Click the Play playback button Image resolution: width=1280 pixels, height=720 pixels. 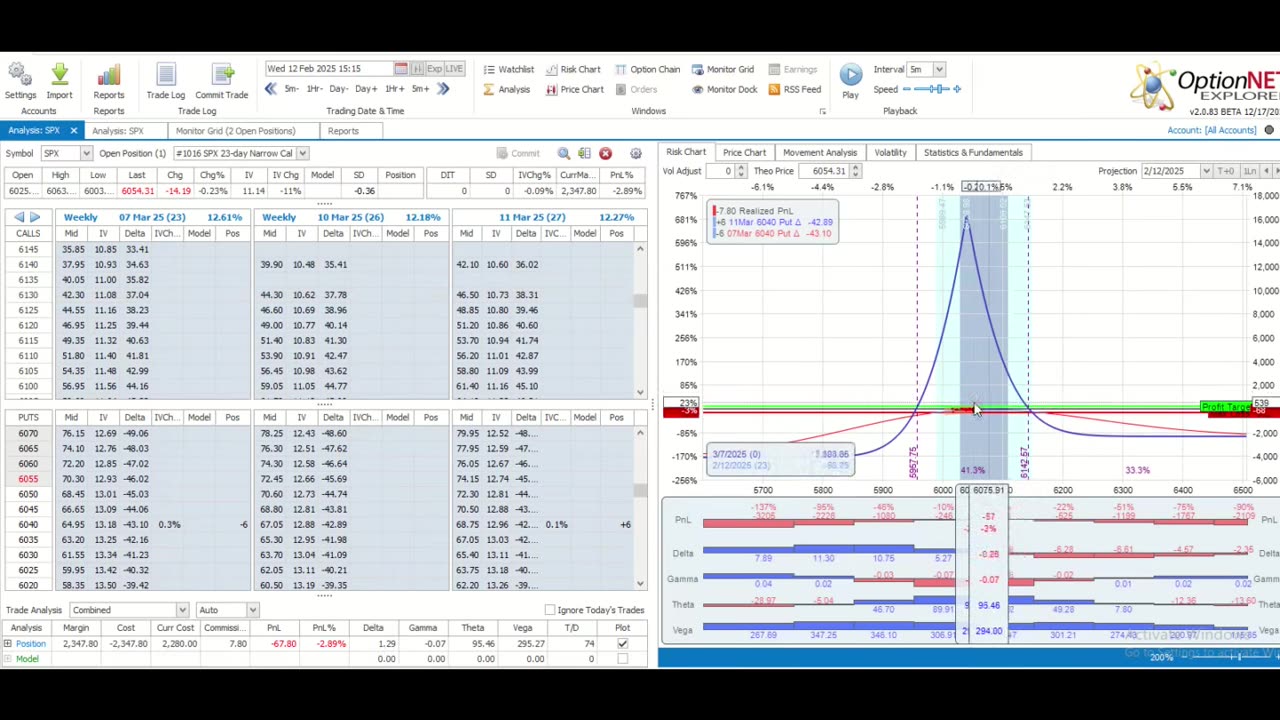tap(850, 76)
